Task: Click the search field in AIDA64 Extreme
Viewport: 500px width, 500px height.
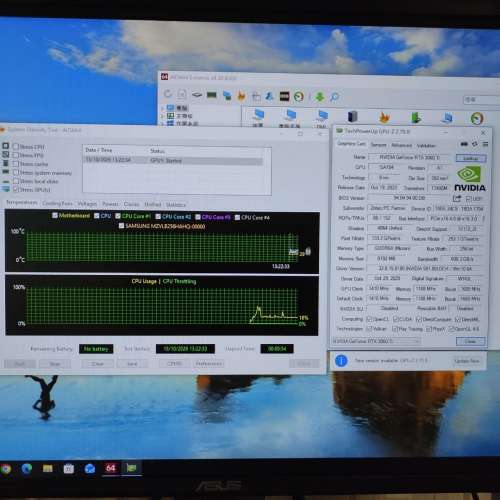Action: click(481, 99)
